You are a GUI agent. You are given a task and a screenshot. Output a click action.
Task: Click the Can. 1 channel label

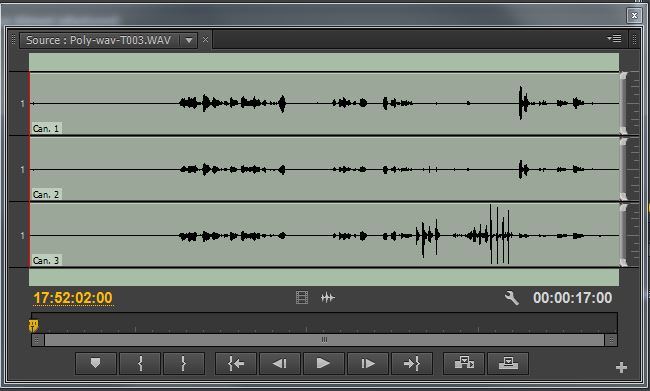tap(46, 129)
